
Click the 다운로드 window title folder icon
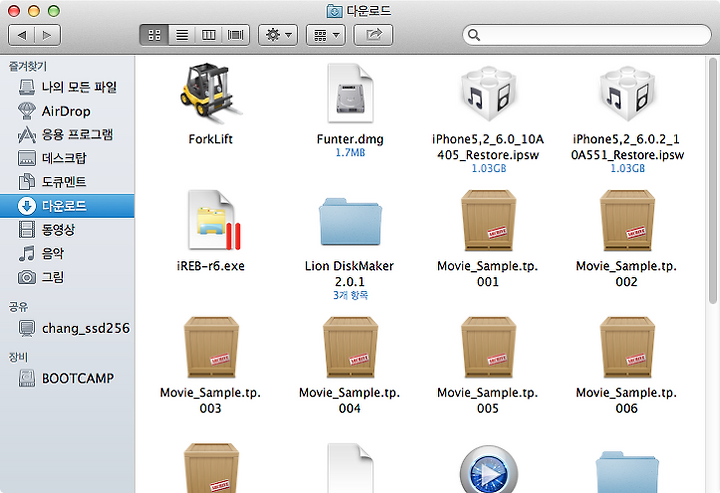[334, 11]
